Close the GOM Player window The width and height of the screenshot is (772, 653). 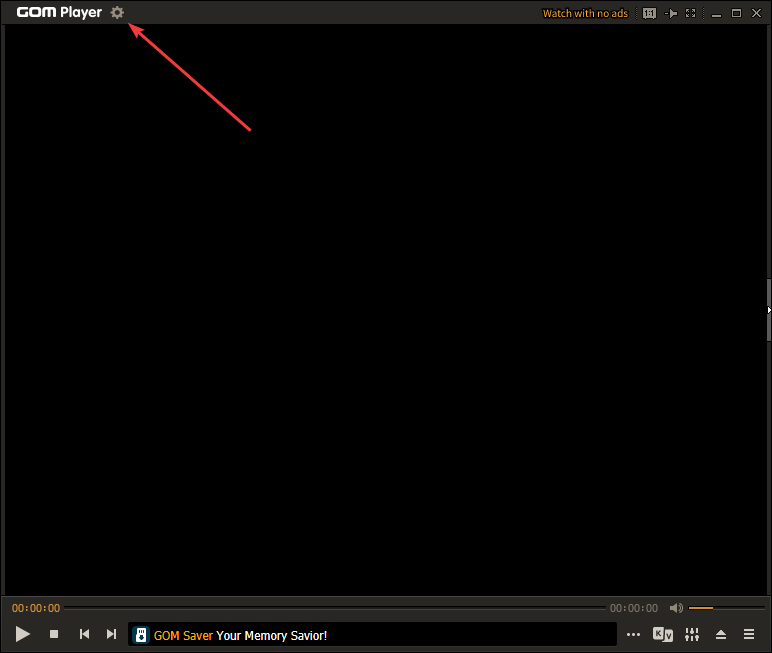756,13
